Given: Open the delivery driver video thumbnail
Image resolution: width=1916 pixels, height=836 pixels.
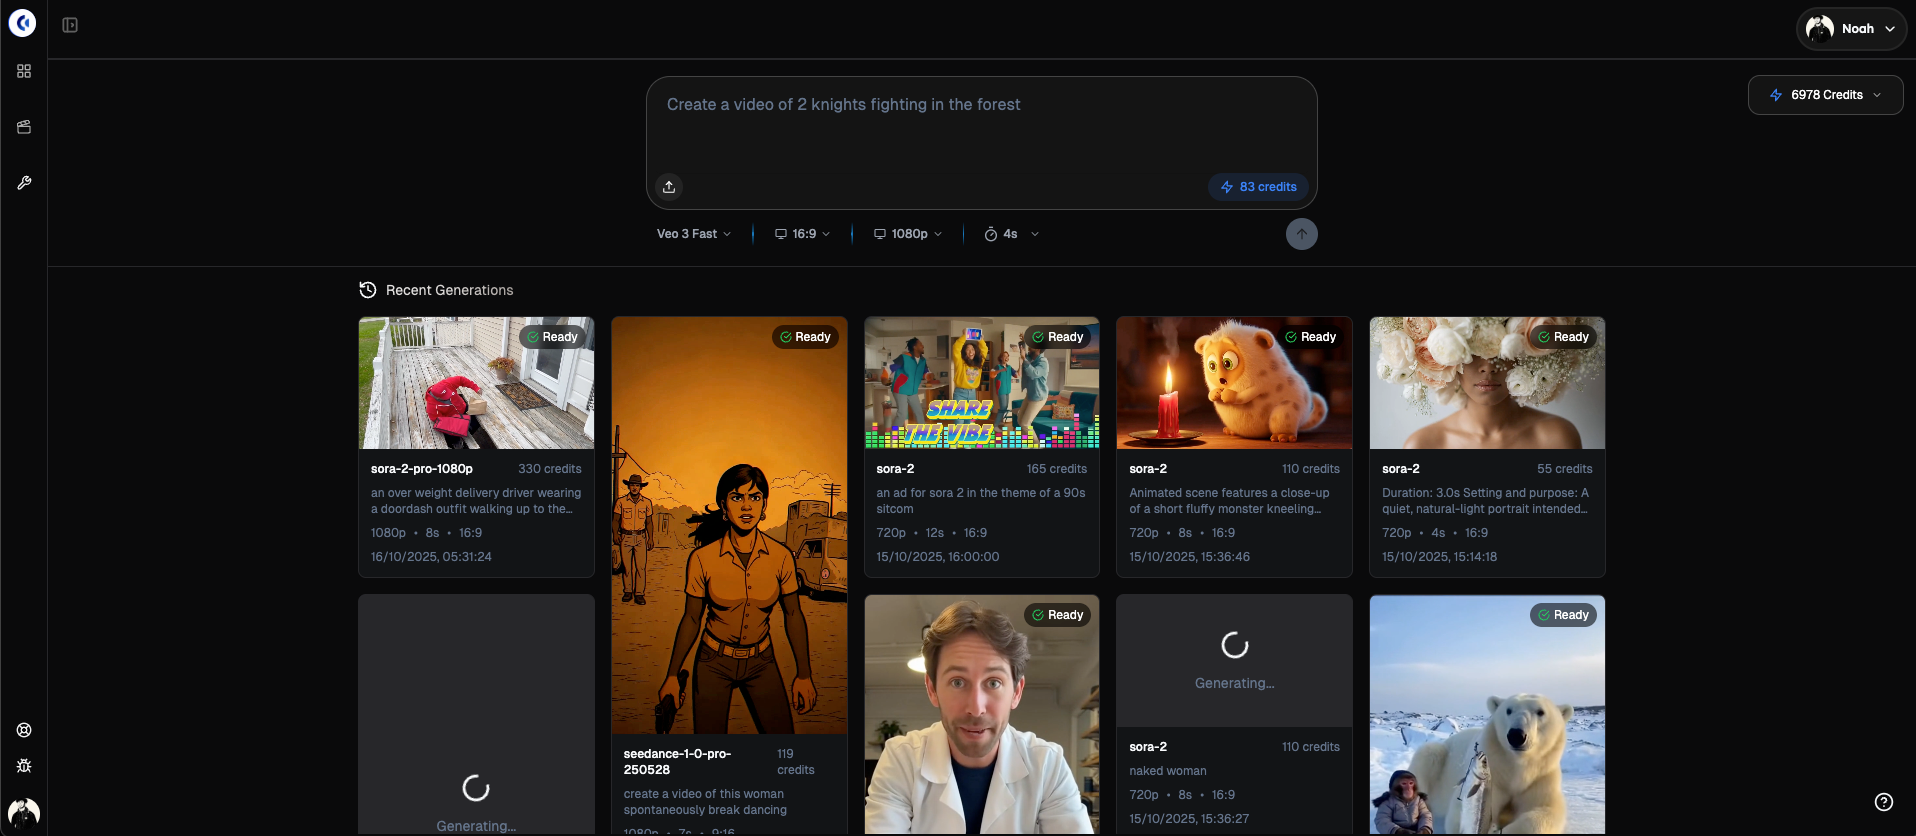Looking at the screenshot, I should [476, 383].
